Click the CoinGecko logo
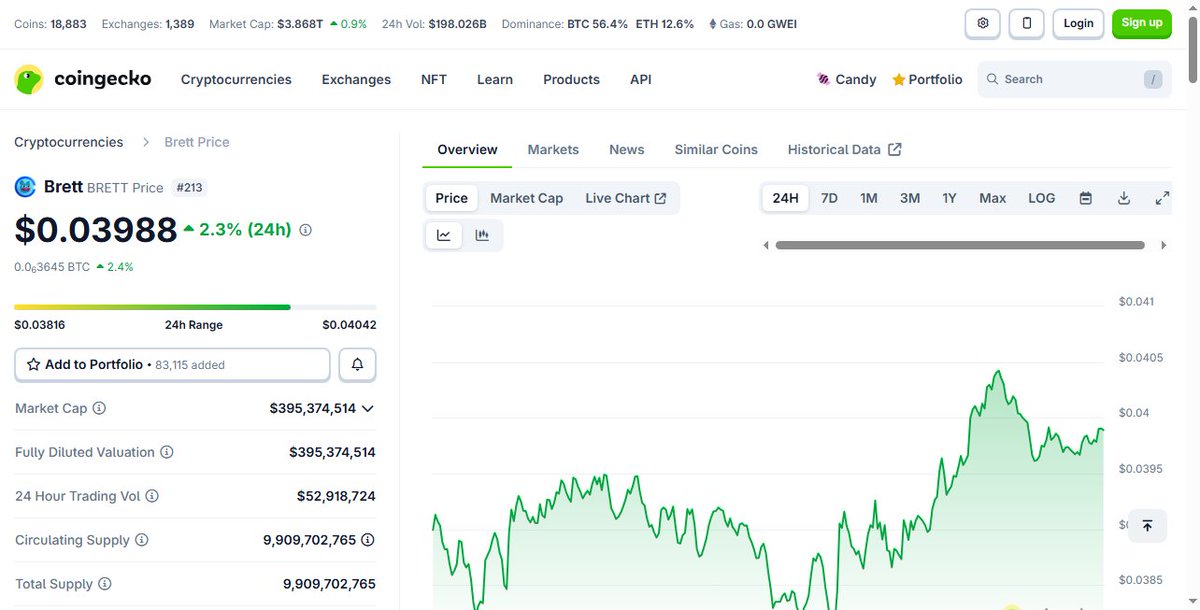Viewport: 1200px width, 610px height. click(83, 79)
